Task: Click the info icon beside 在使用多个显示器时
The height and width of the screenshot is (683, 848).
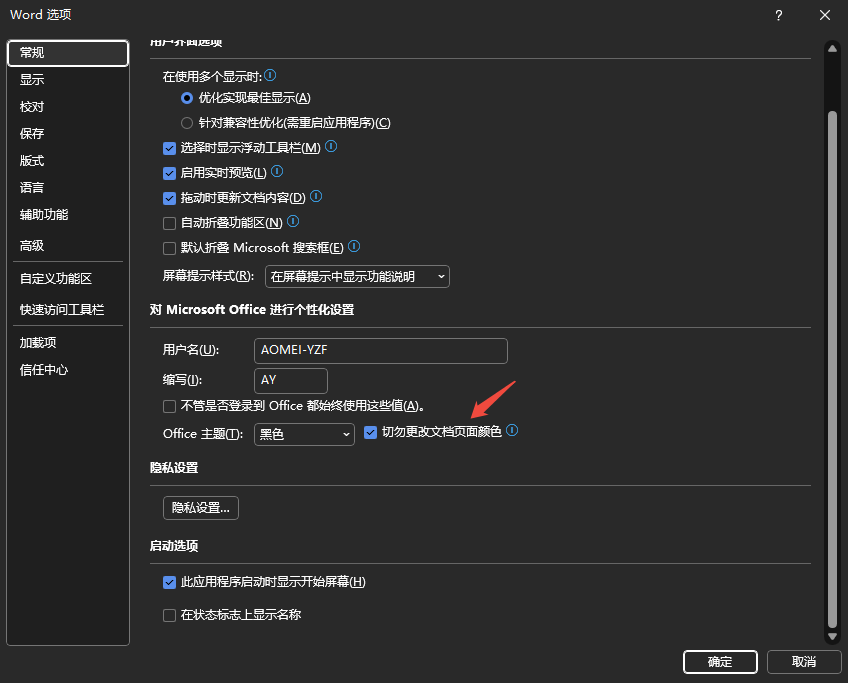Action: click(x=268, y=76)
